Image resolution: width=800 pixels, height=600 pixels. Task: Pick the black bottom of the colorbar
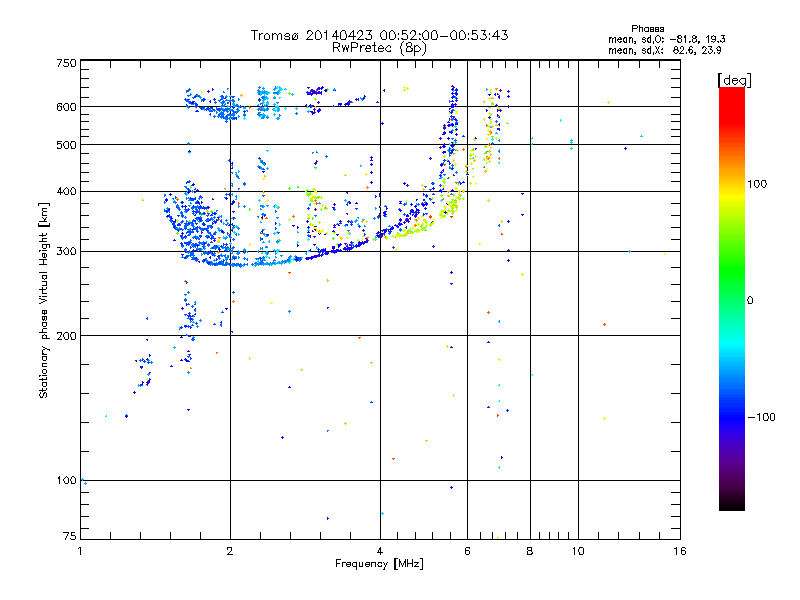click(x=731, y=503)
